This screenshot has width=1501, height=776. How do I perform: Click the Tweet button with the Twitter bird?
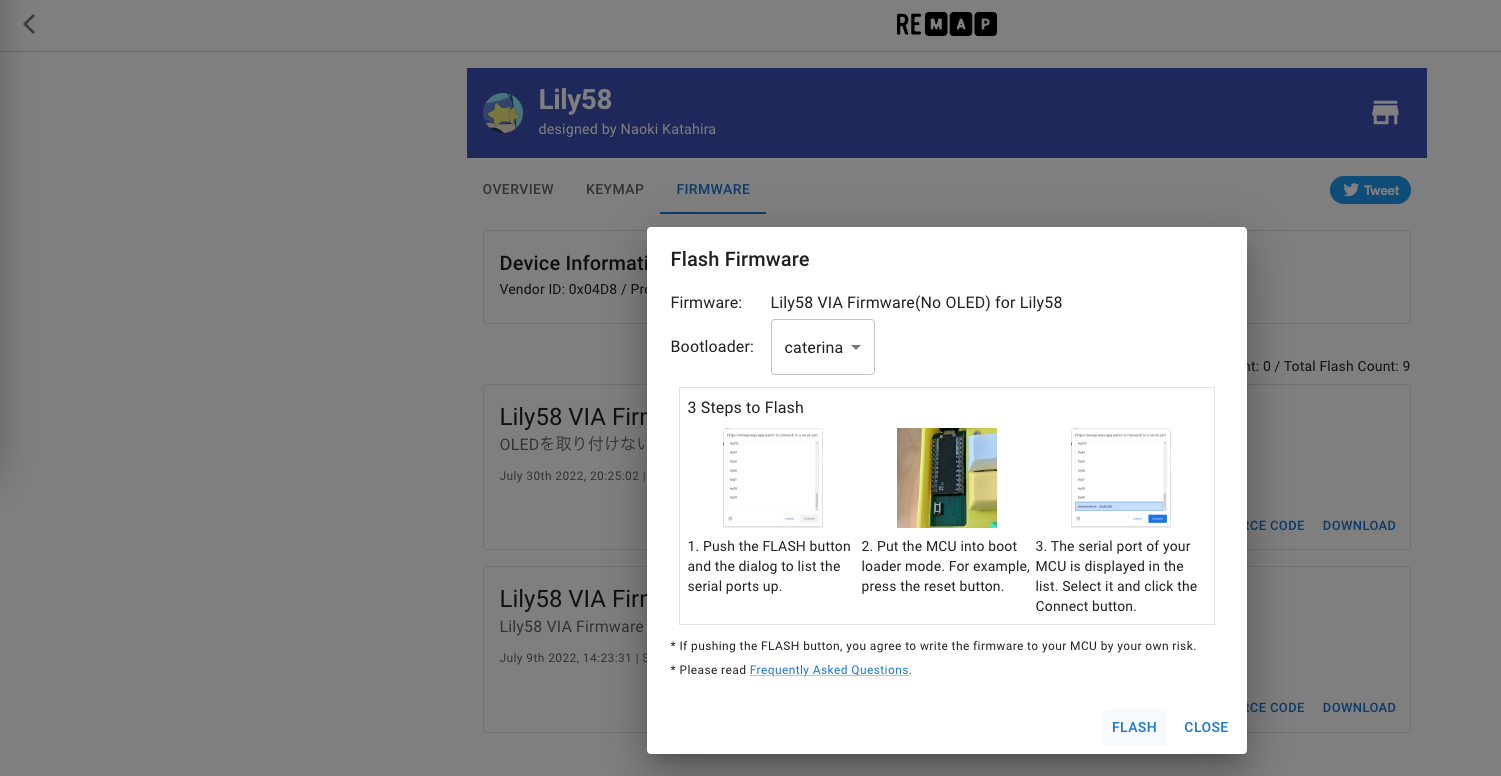(1370, 190)
